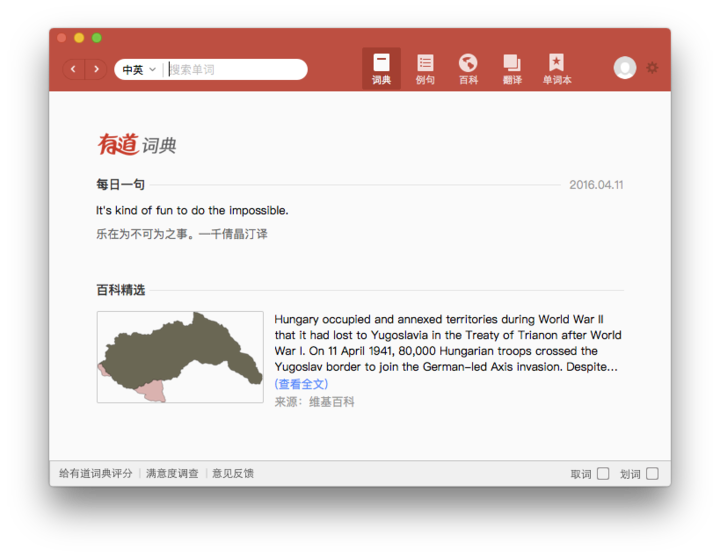720x557 pixels.
Task: Open the 词典 dictionary tab
Action: pos(381,68)
